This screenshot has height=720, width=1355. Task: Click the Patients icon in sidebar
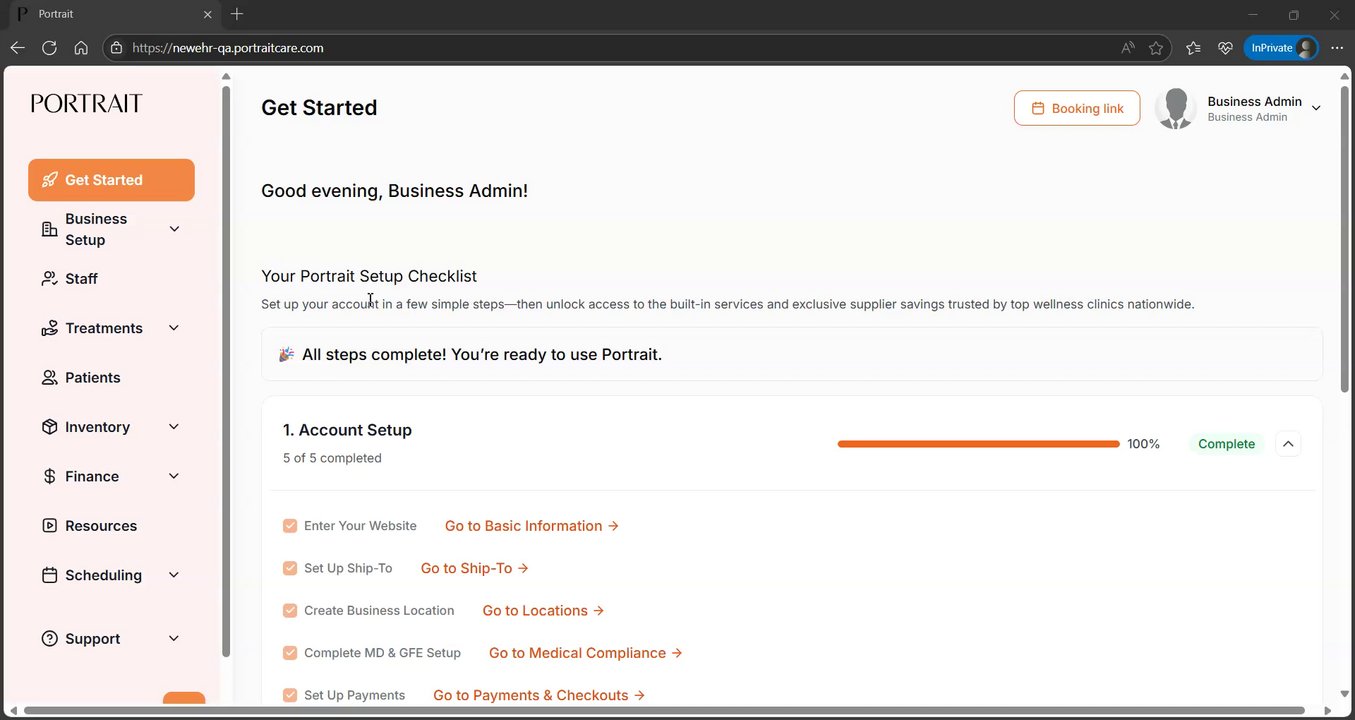(x=49, y=378)
